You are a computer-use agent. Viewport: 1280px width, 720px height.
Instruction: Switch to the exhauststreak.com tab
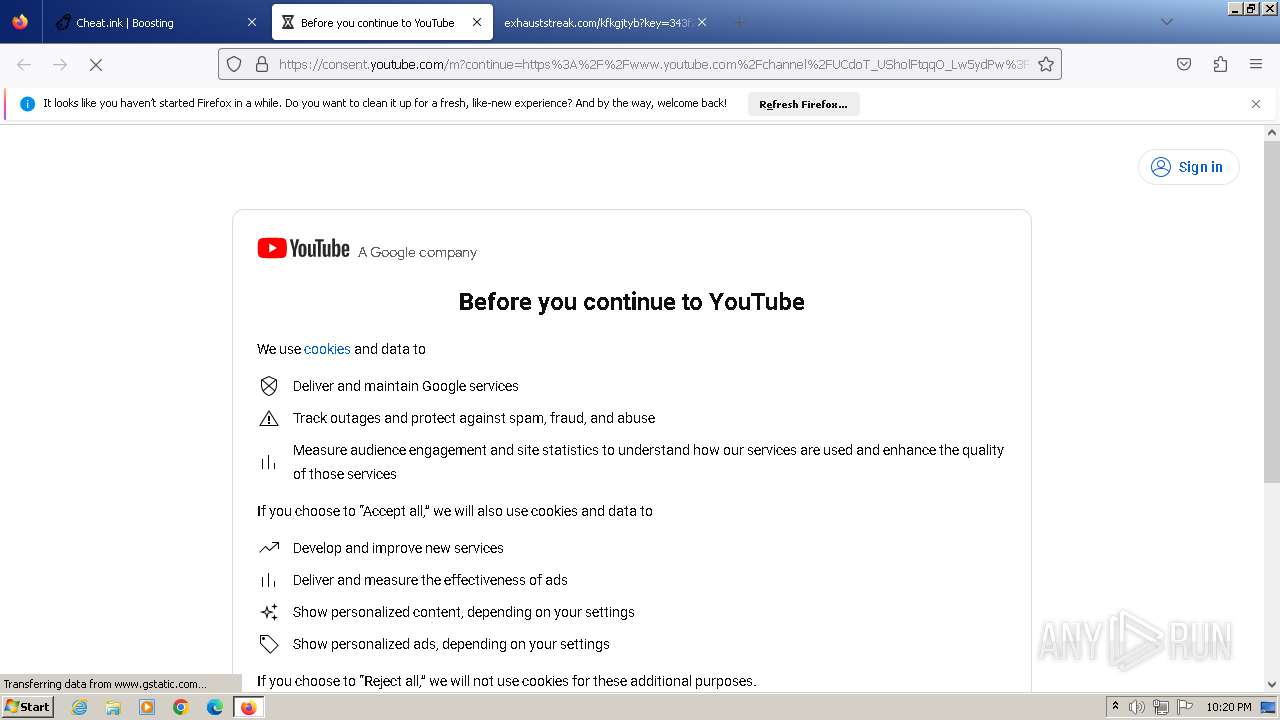pyautogui.click(x=605, y=22)
